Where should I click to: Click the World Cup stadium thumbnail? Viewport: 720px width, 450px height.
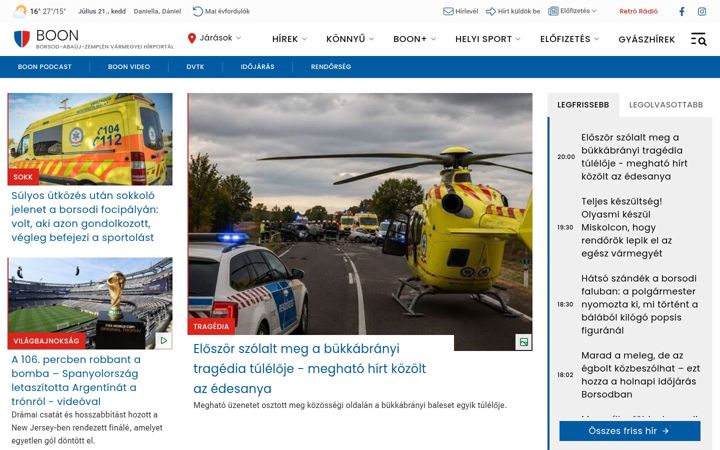(x=90, y=303)
